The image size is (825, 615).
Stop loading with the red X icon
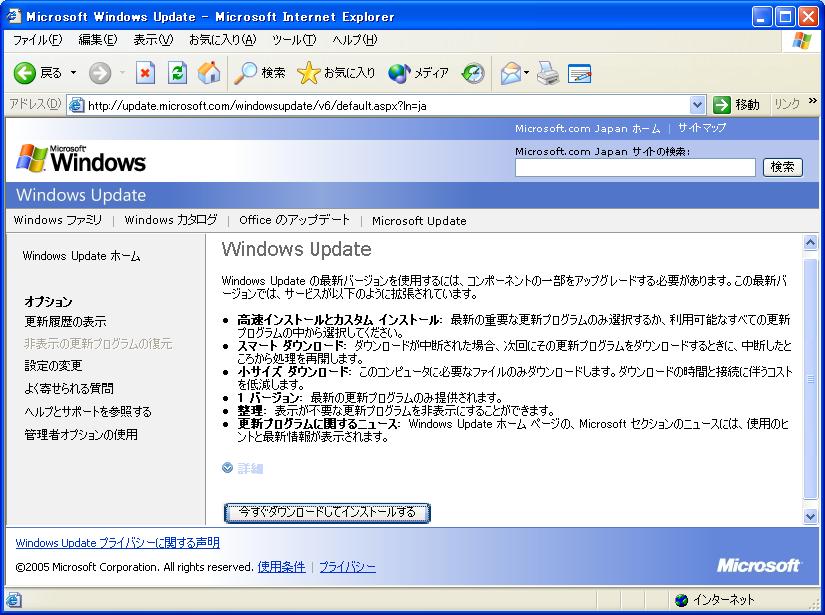[145, 73]
